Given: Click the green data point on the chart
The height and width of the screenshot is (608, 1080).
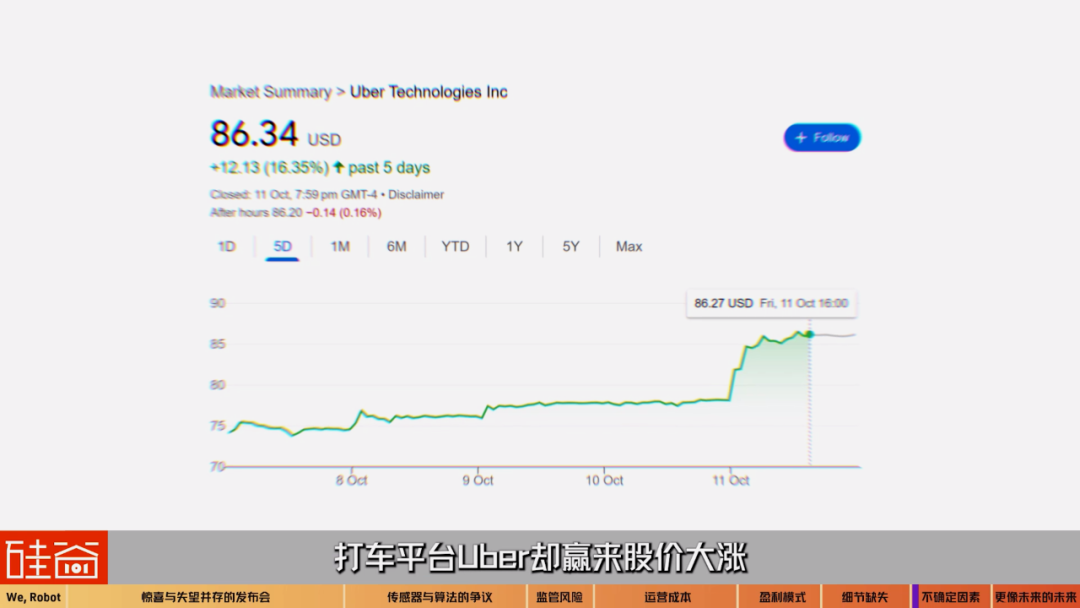Looking at the screenshot, I should tap(810, 334).
